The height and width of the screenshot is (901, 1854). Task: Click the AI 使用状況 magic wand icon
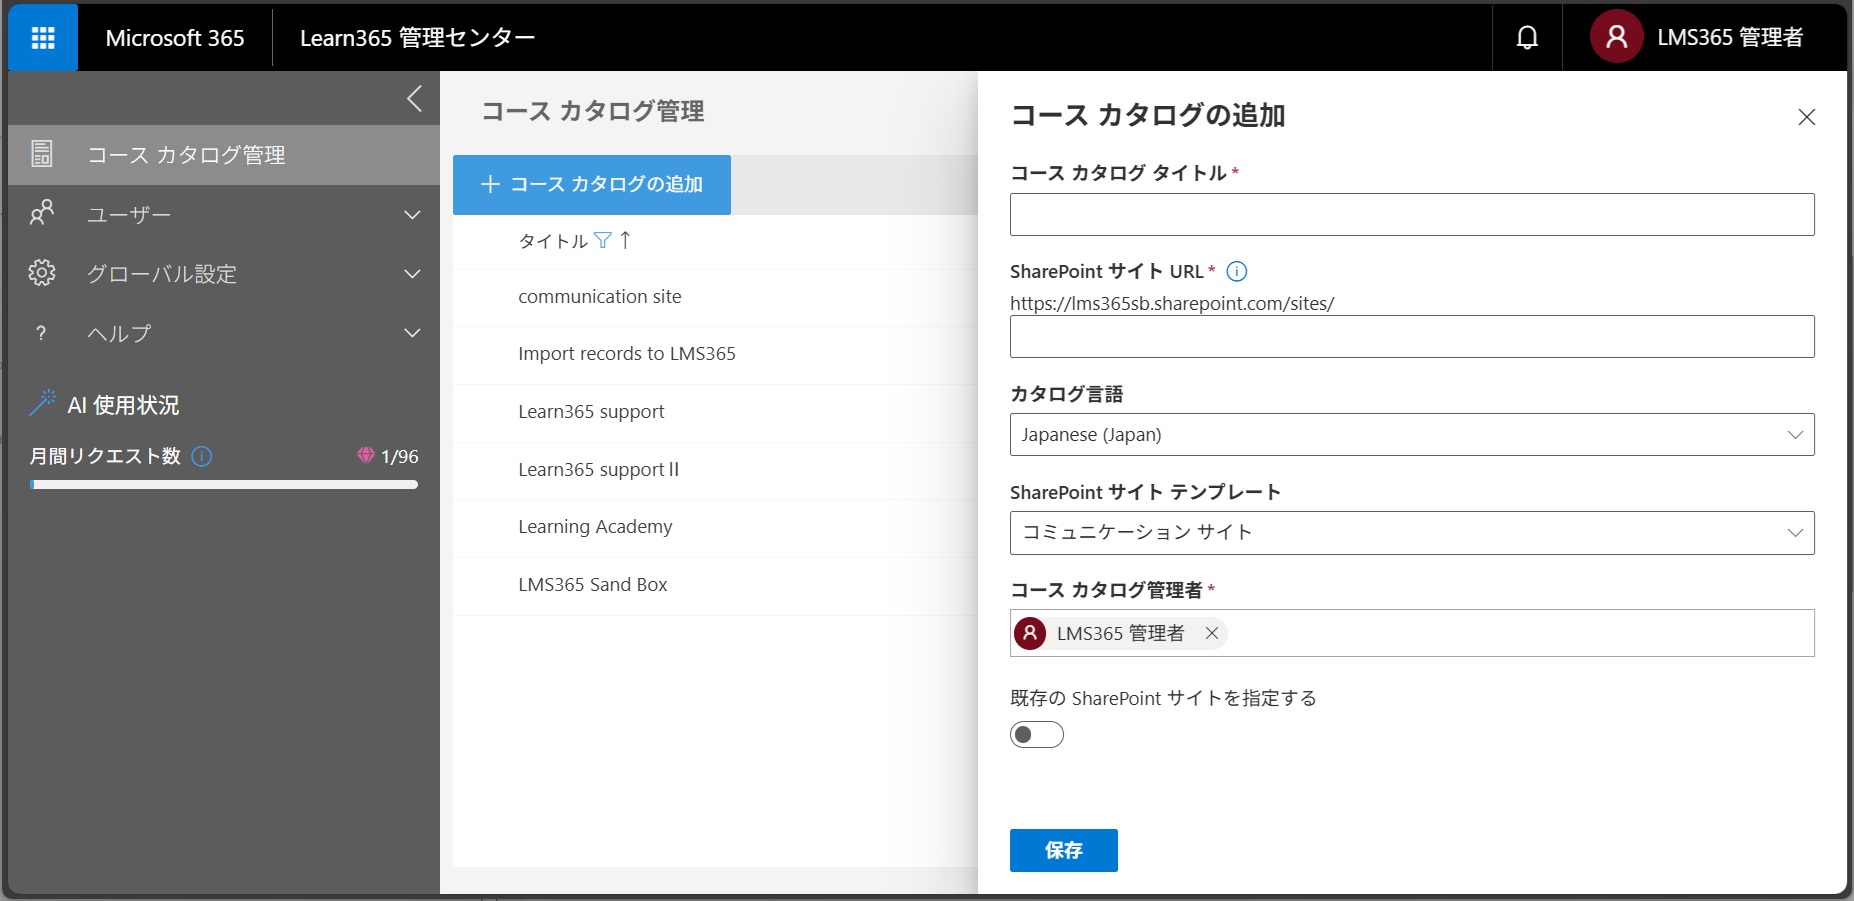coord(43,402)
